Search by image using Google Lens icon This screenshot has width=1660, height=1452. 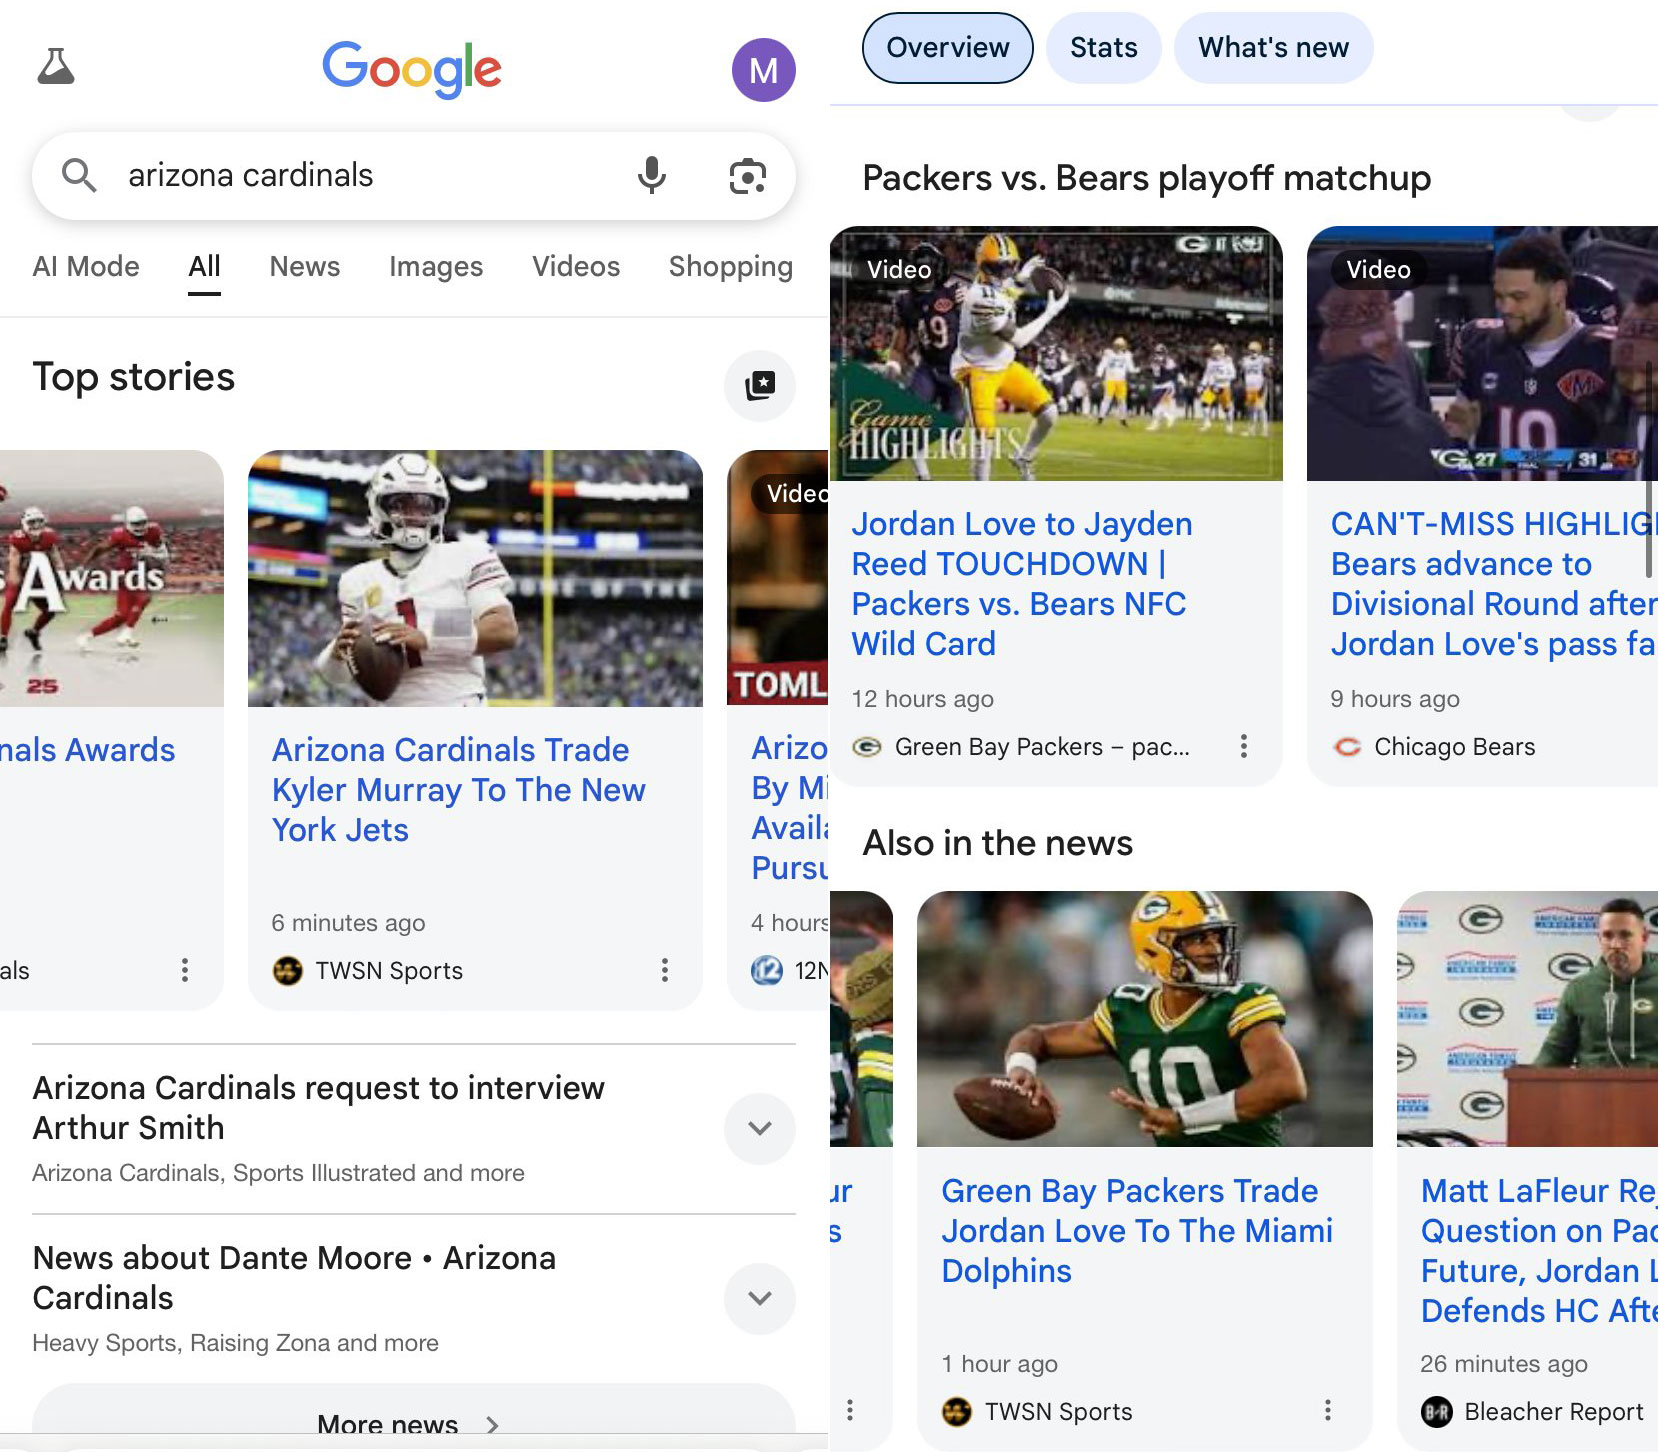(747, 175)
